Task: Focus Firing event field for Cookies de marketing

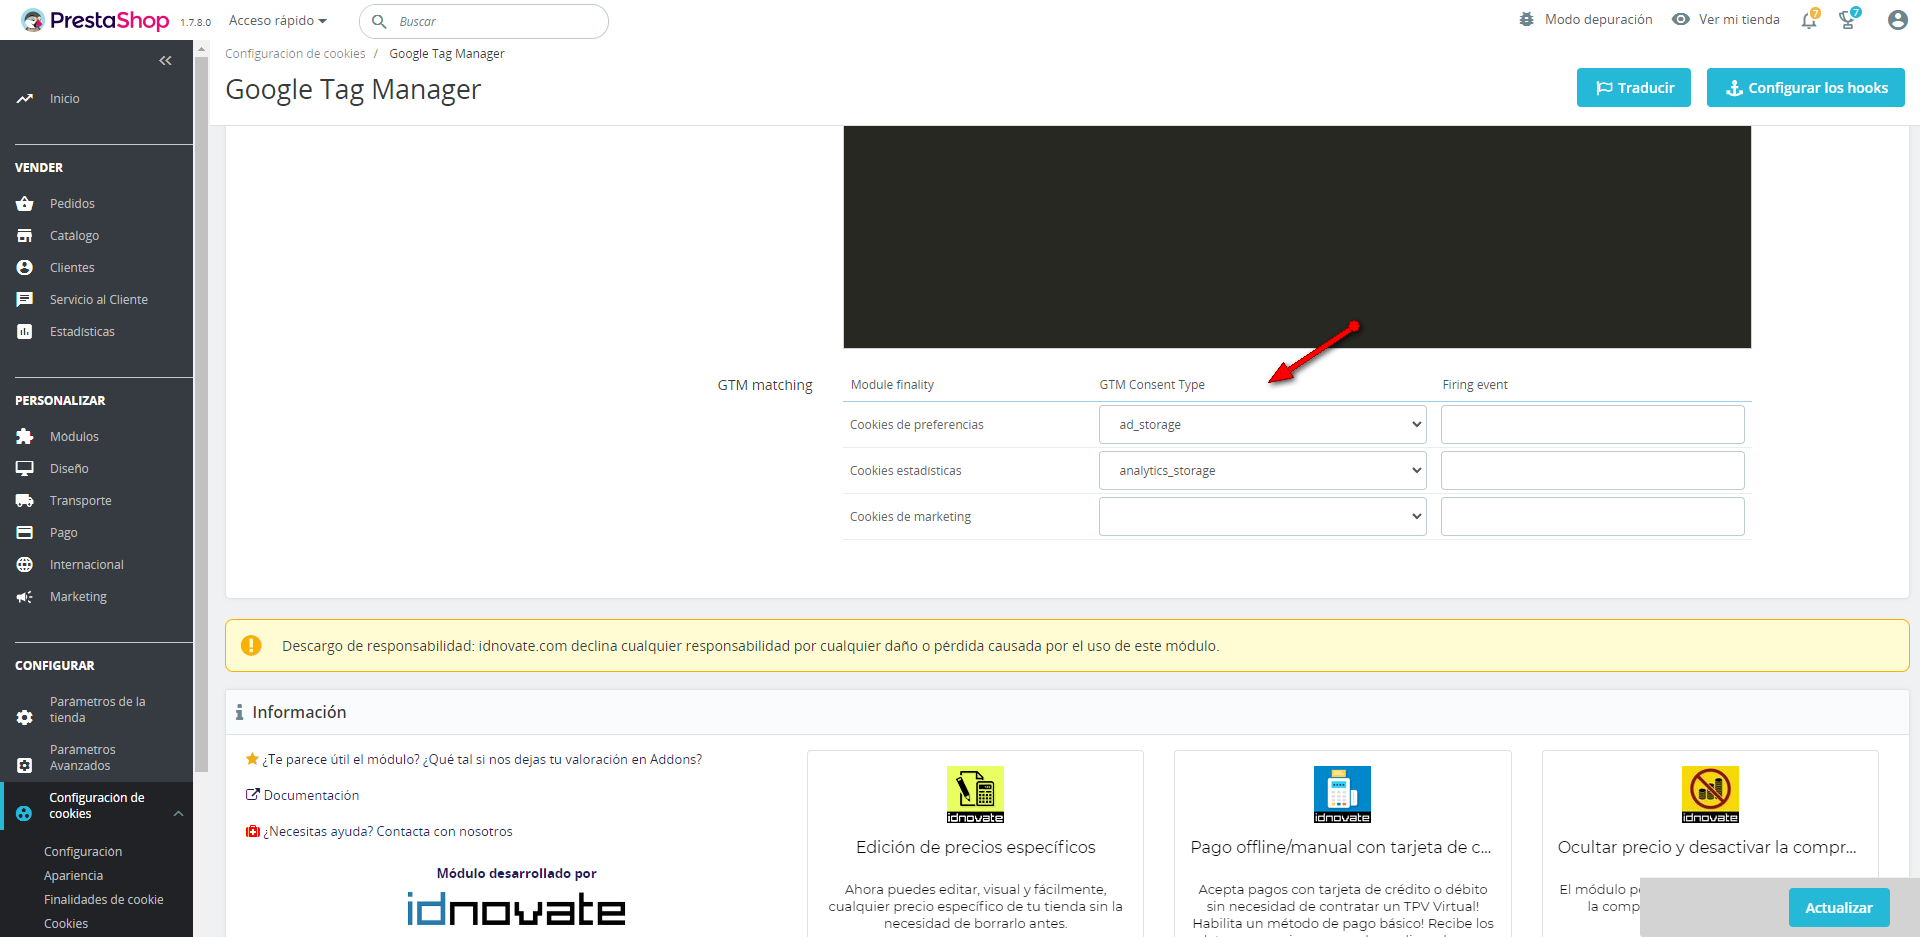Action: 1593,517
